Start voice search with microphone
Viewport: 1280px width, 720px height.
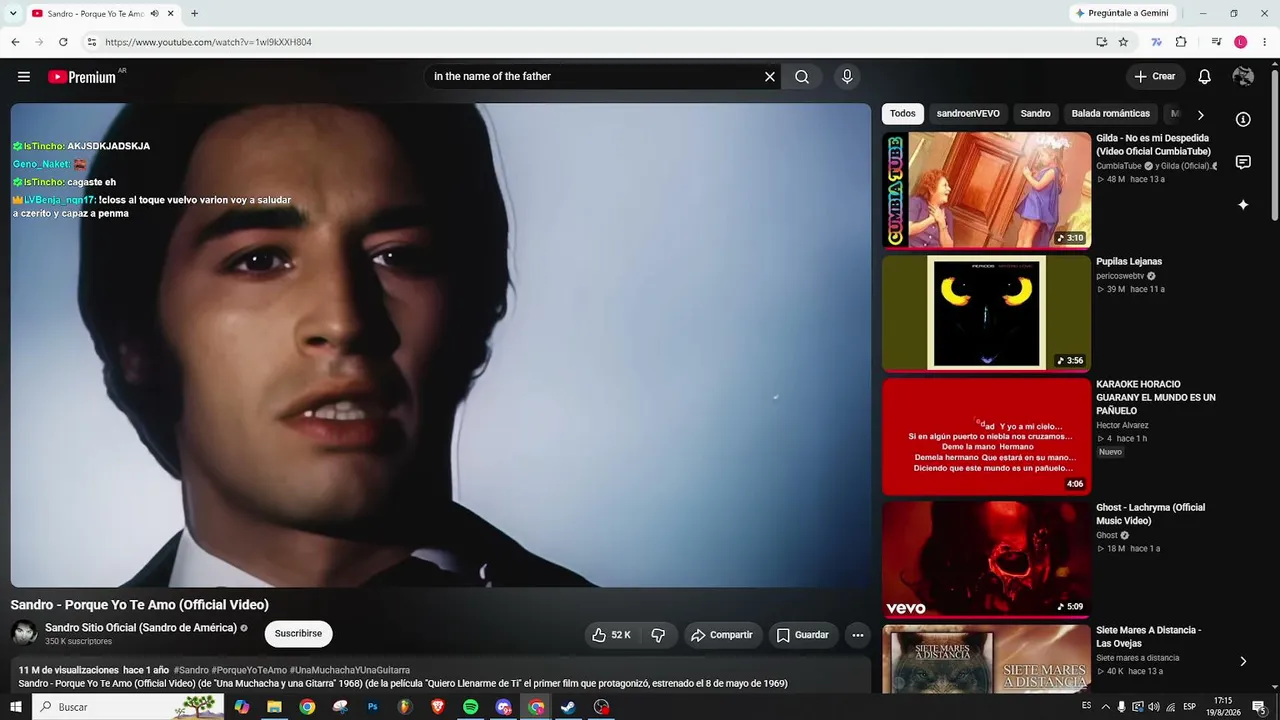[x=847, y=77]
